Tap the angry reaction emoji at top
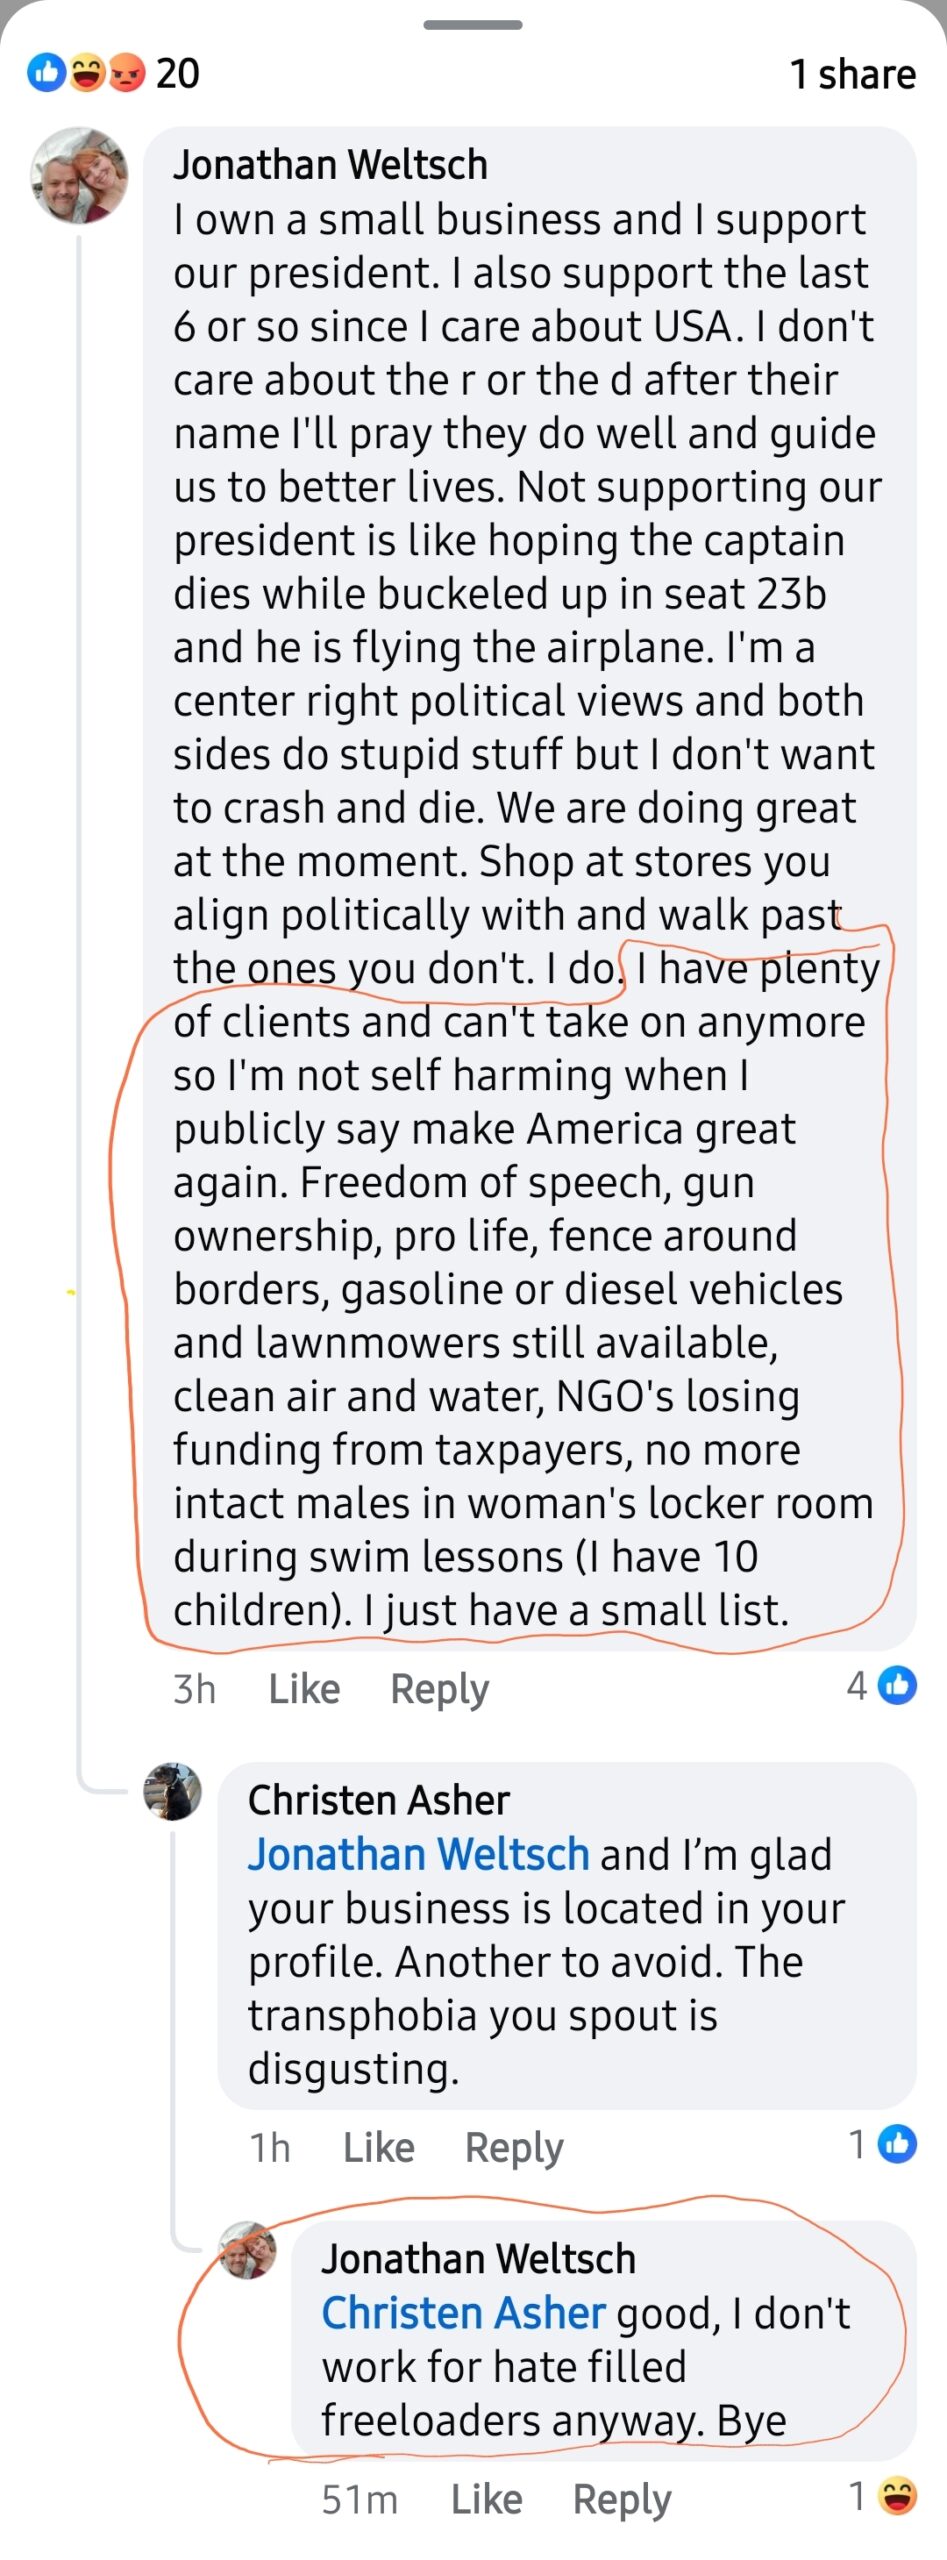This screenshot has width=947, height=2560. click(126, 73)
